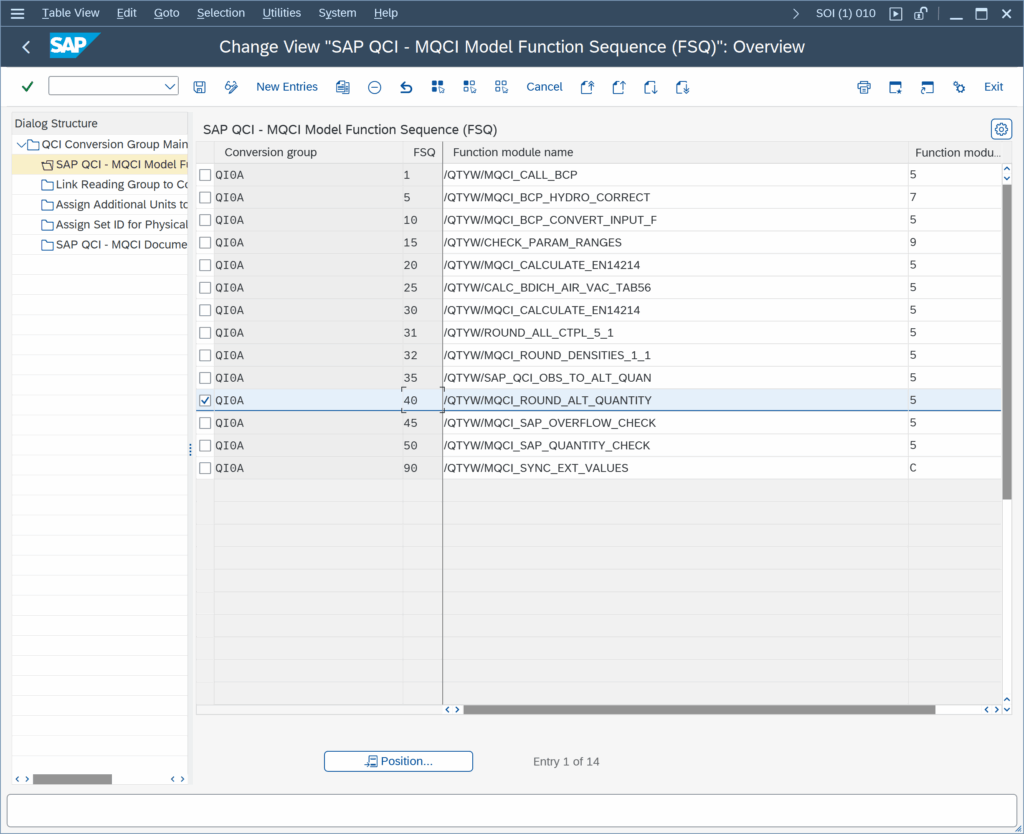Click the Save icon in the toolbar
This screenshot has width=1024, height=834.
[200, 87]
